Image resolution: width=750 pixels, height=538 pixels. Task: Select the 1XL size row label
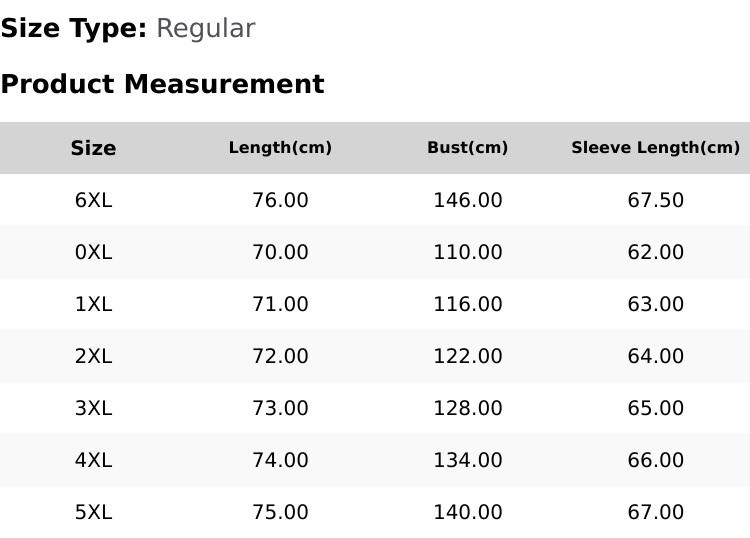[x=93, y=304]
